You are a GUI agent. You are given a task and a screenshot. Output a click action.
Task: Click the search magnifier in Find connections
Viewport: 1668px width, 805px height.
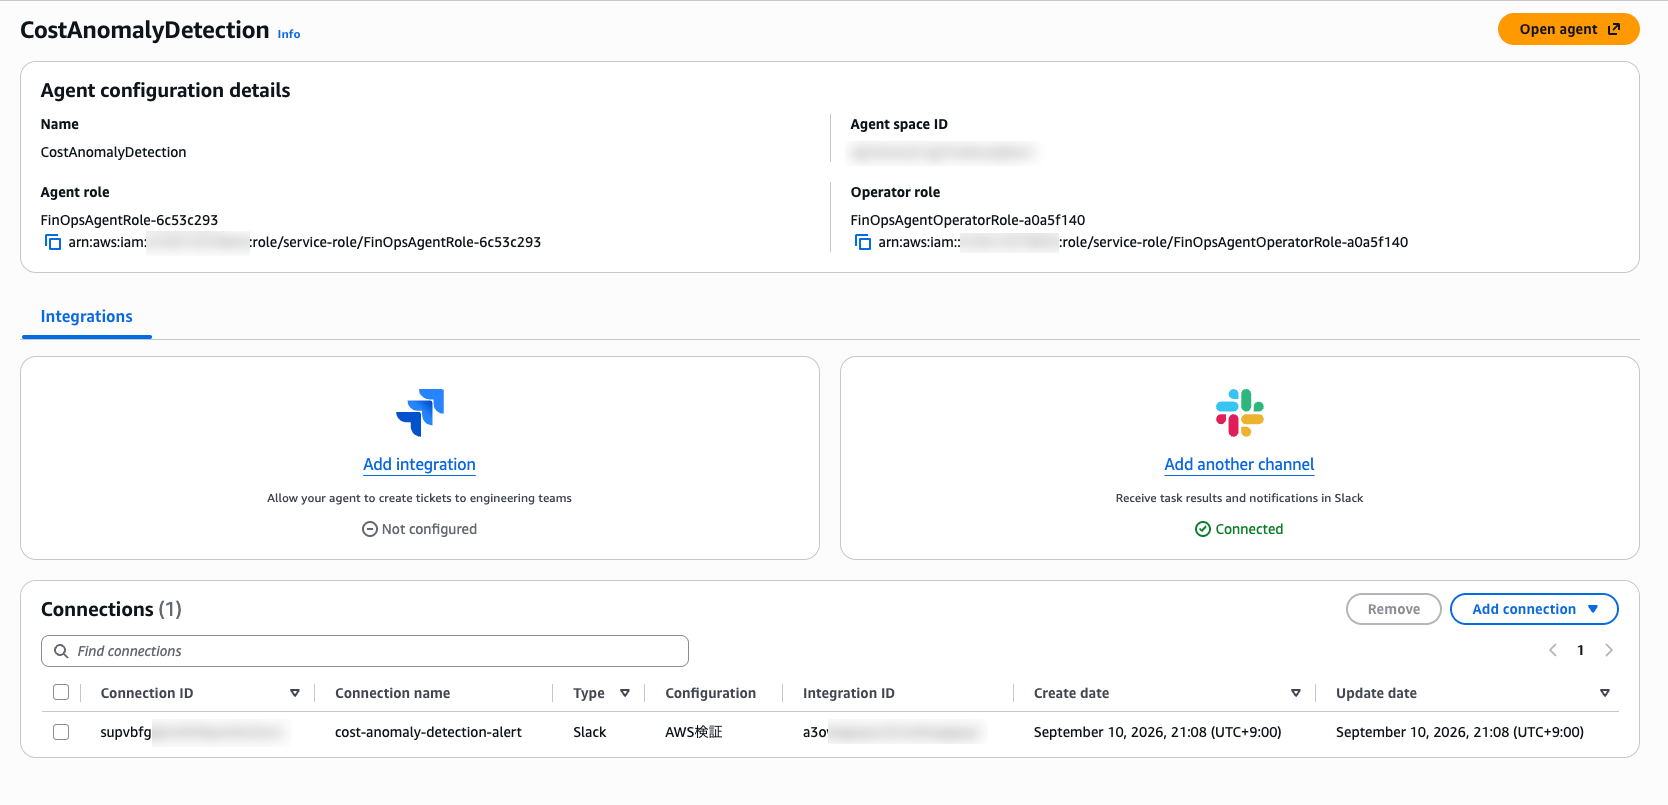(x=61, y=651)
